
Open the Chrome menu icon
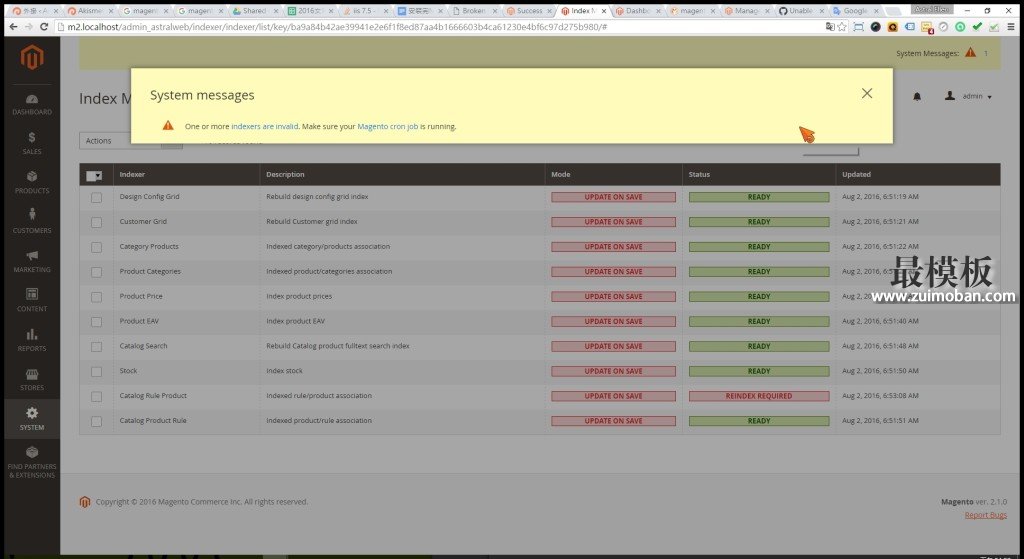[1011, 27]
